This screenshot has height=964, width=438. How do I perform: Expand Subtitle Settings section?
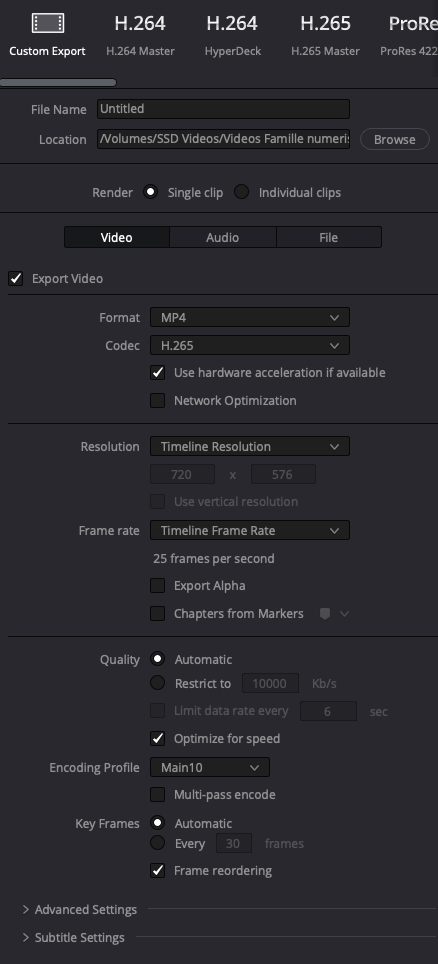tap(26, 938)
